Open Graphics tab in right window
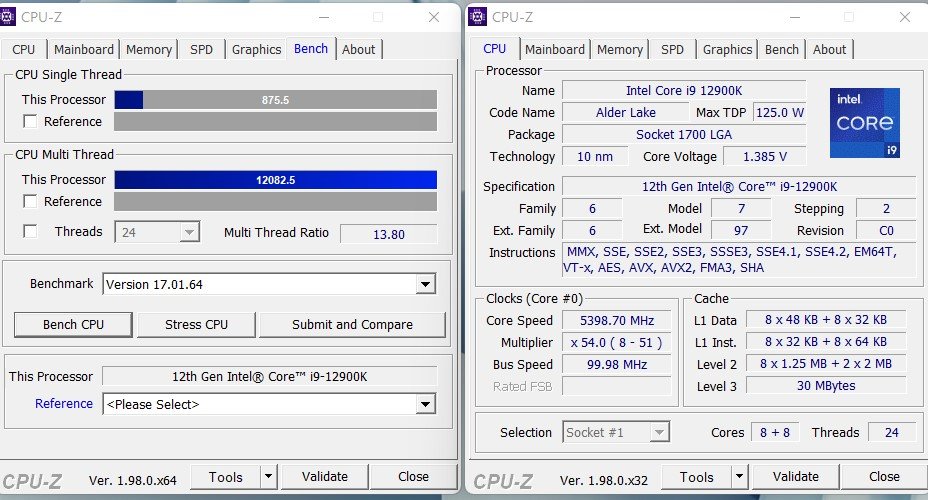The image size is (928, 500). pyautogui.click(x=727, y=49)
